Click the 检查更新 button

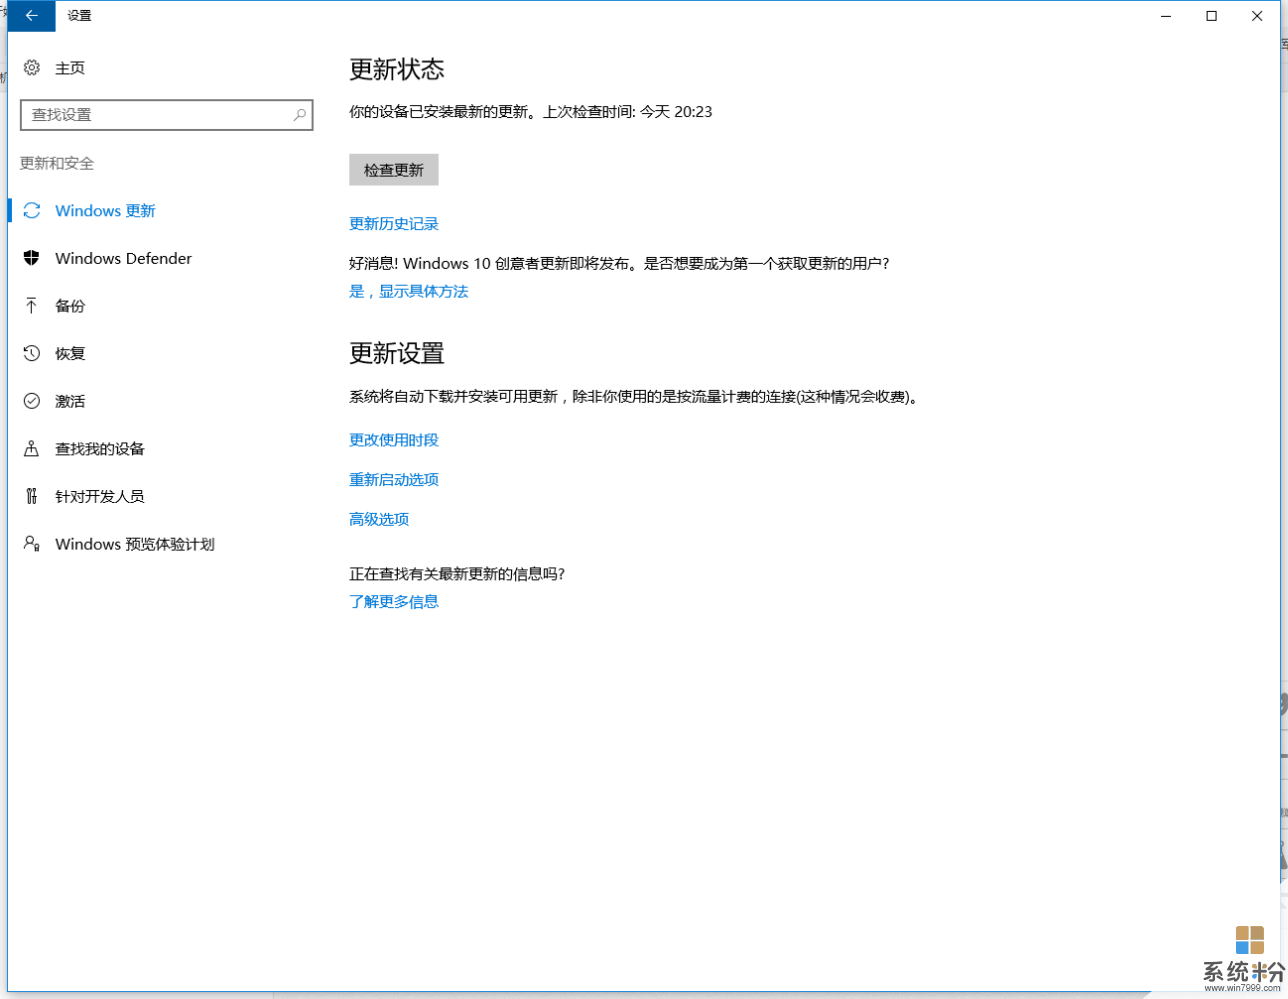coord(394,170)
